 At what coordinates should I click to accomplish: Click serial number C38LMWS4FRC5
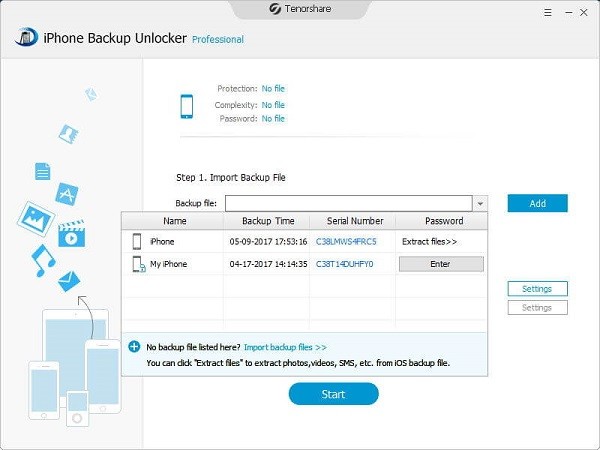point(346,241)
